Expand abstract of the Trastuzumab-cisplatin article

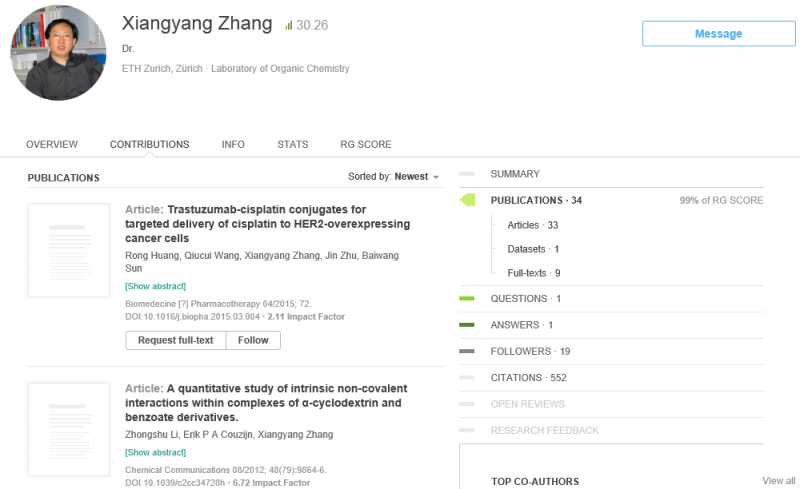(x=155, y=286)
